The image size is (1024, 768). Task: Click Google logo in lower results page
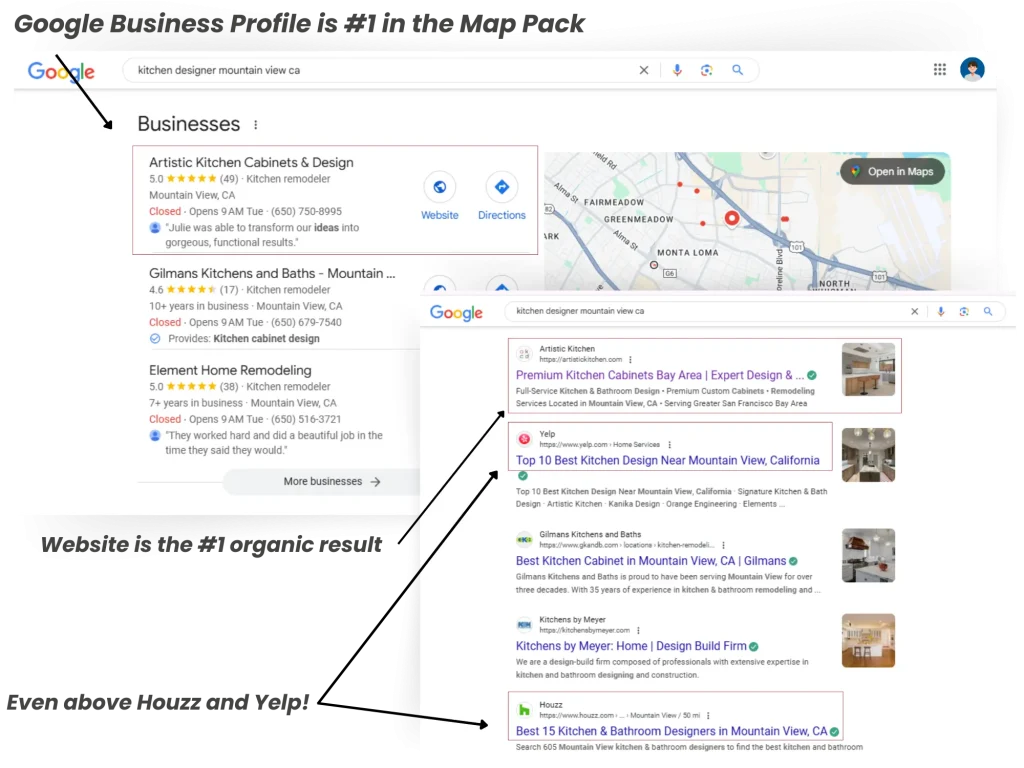coord(456,313)
